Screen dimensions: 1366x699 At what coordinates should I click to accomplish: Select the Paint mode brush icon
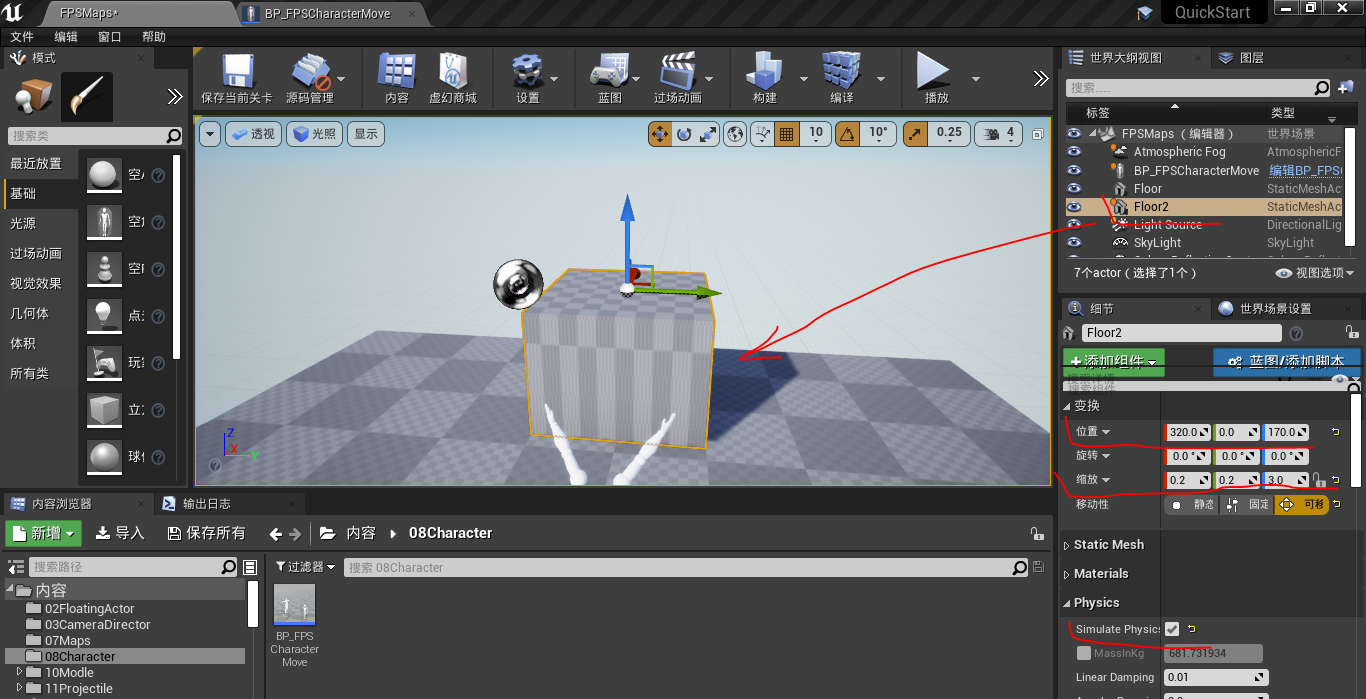[x=86, y=97]
